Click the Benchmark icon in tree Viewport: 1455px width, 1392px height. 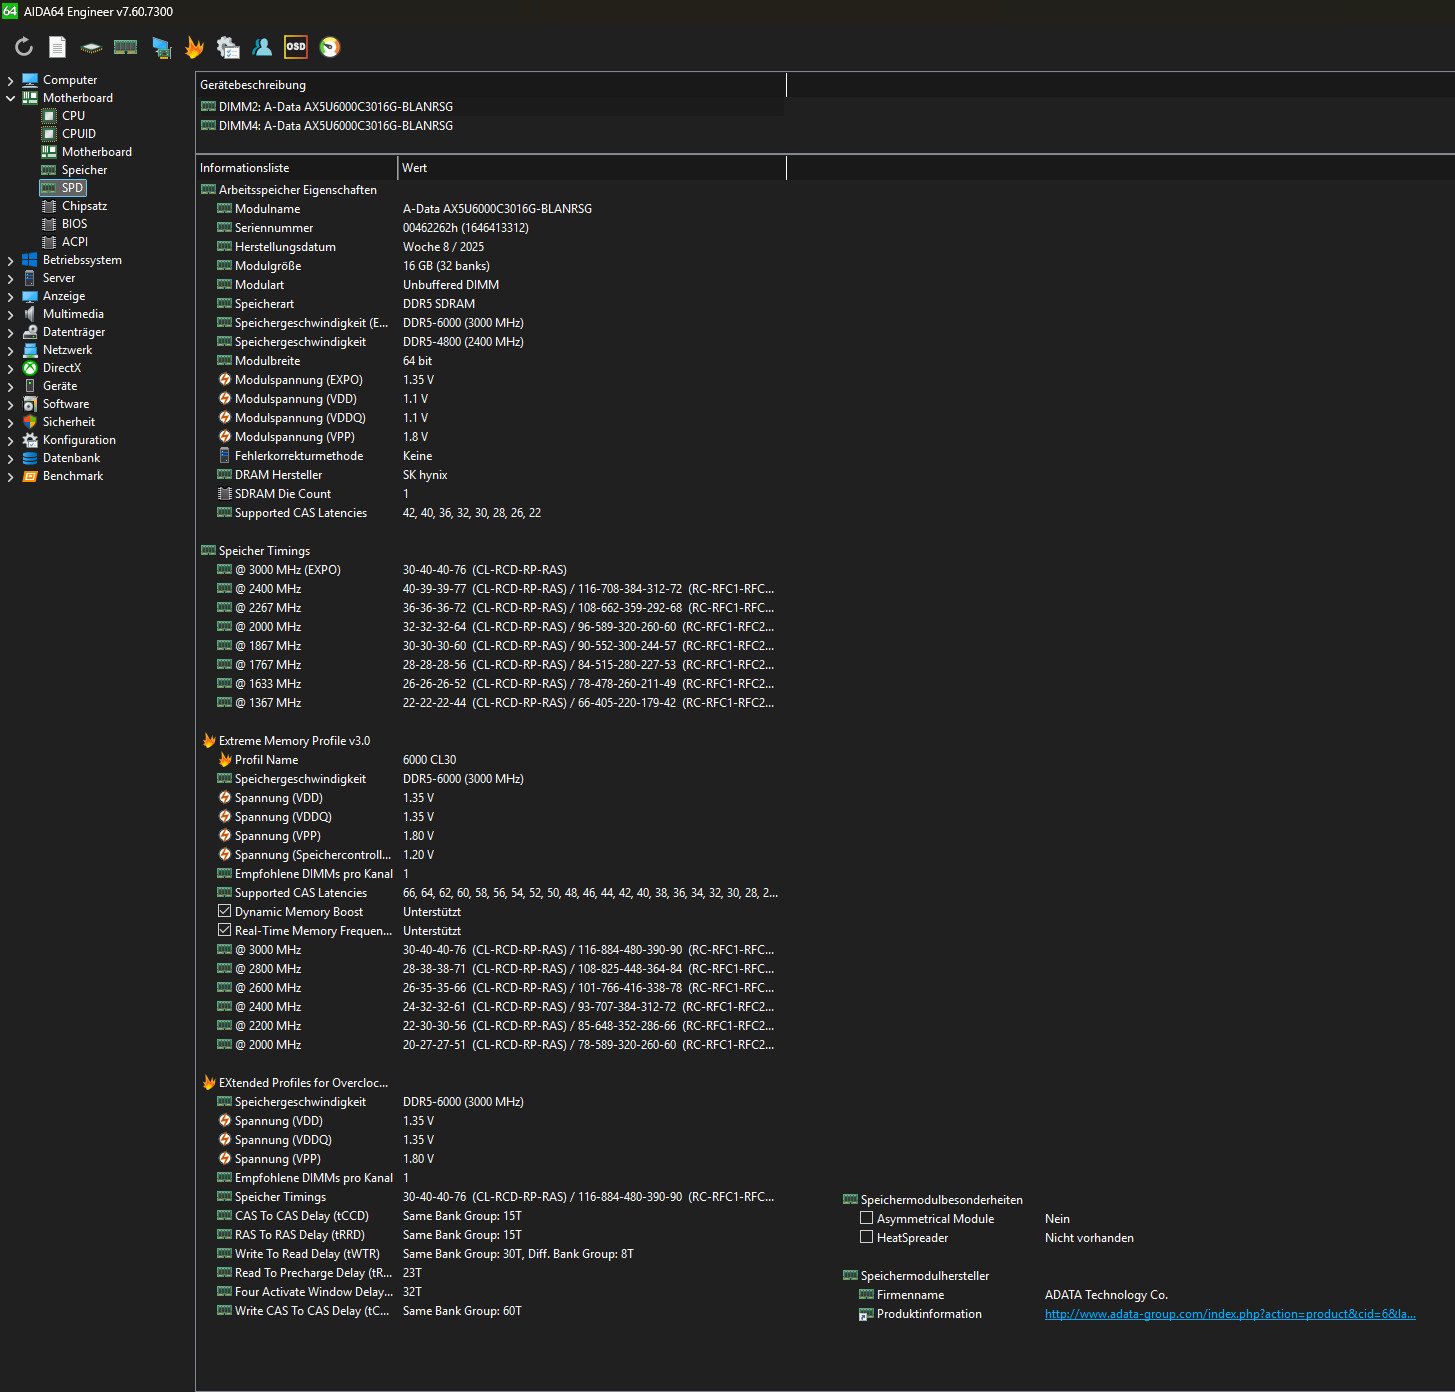[30, 476]
